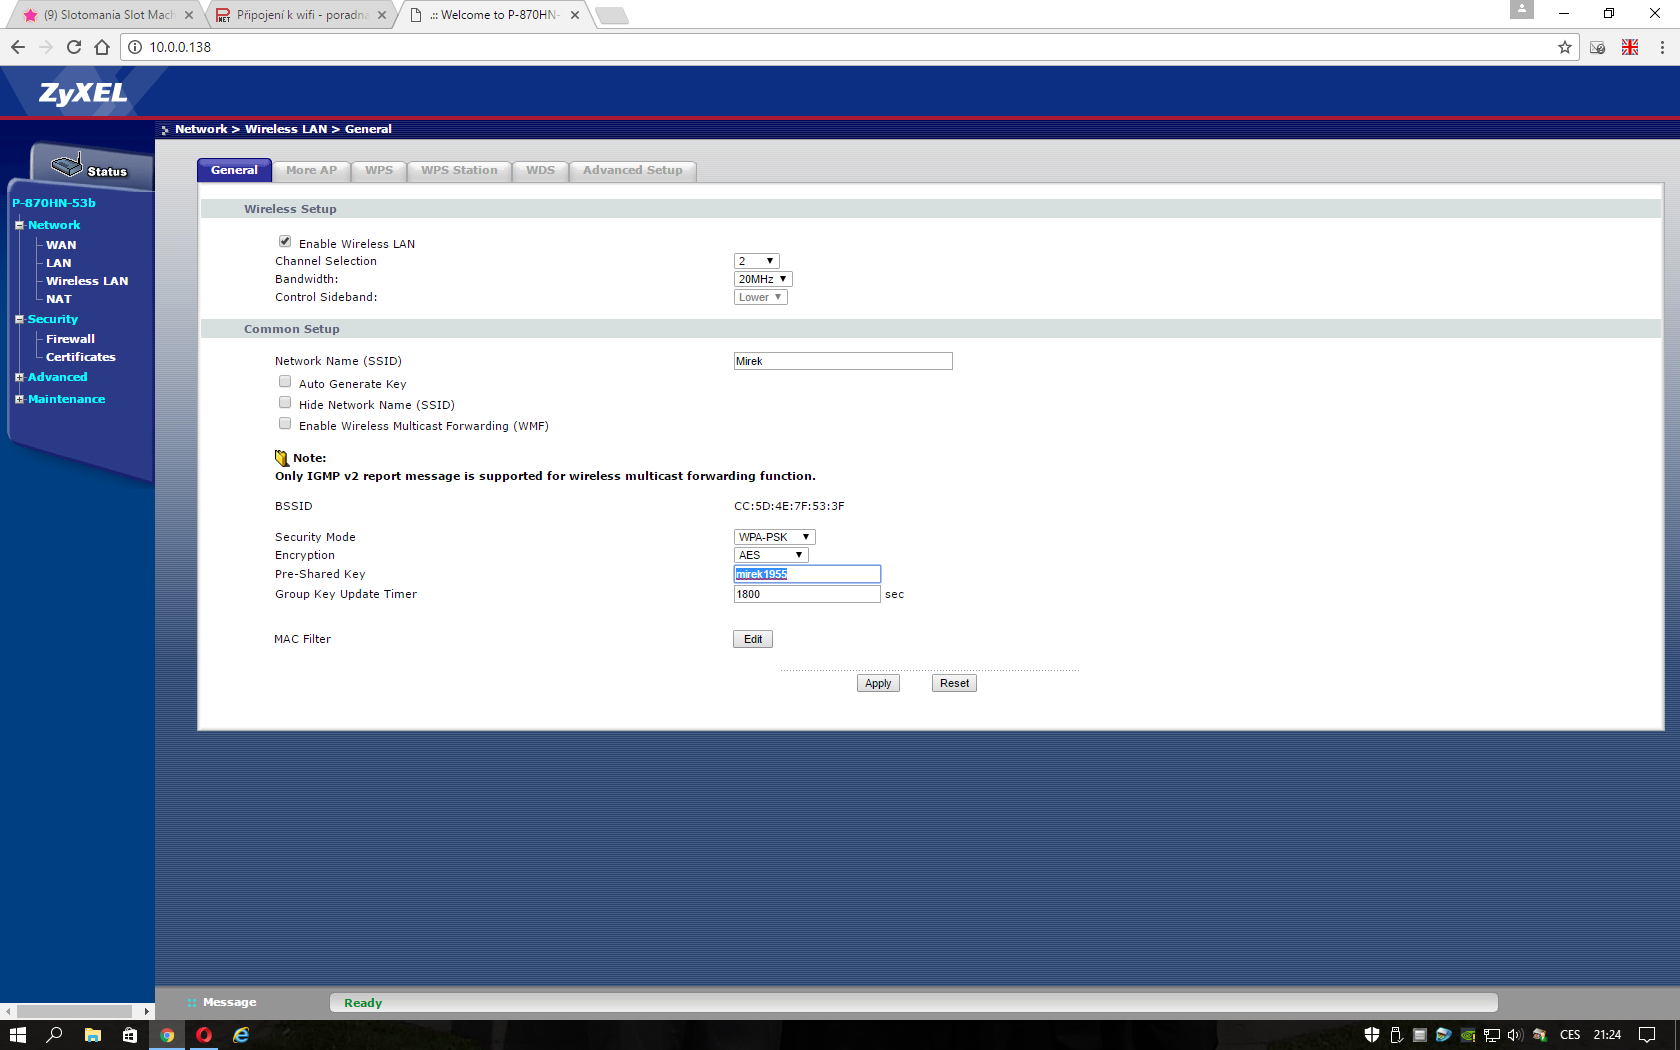Click Edit for MAC Filter

click(x=753, y=639)
